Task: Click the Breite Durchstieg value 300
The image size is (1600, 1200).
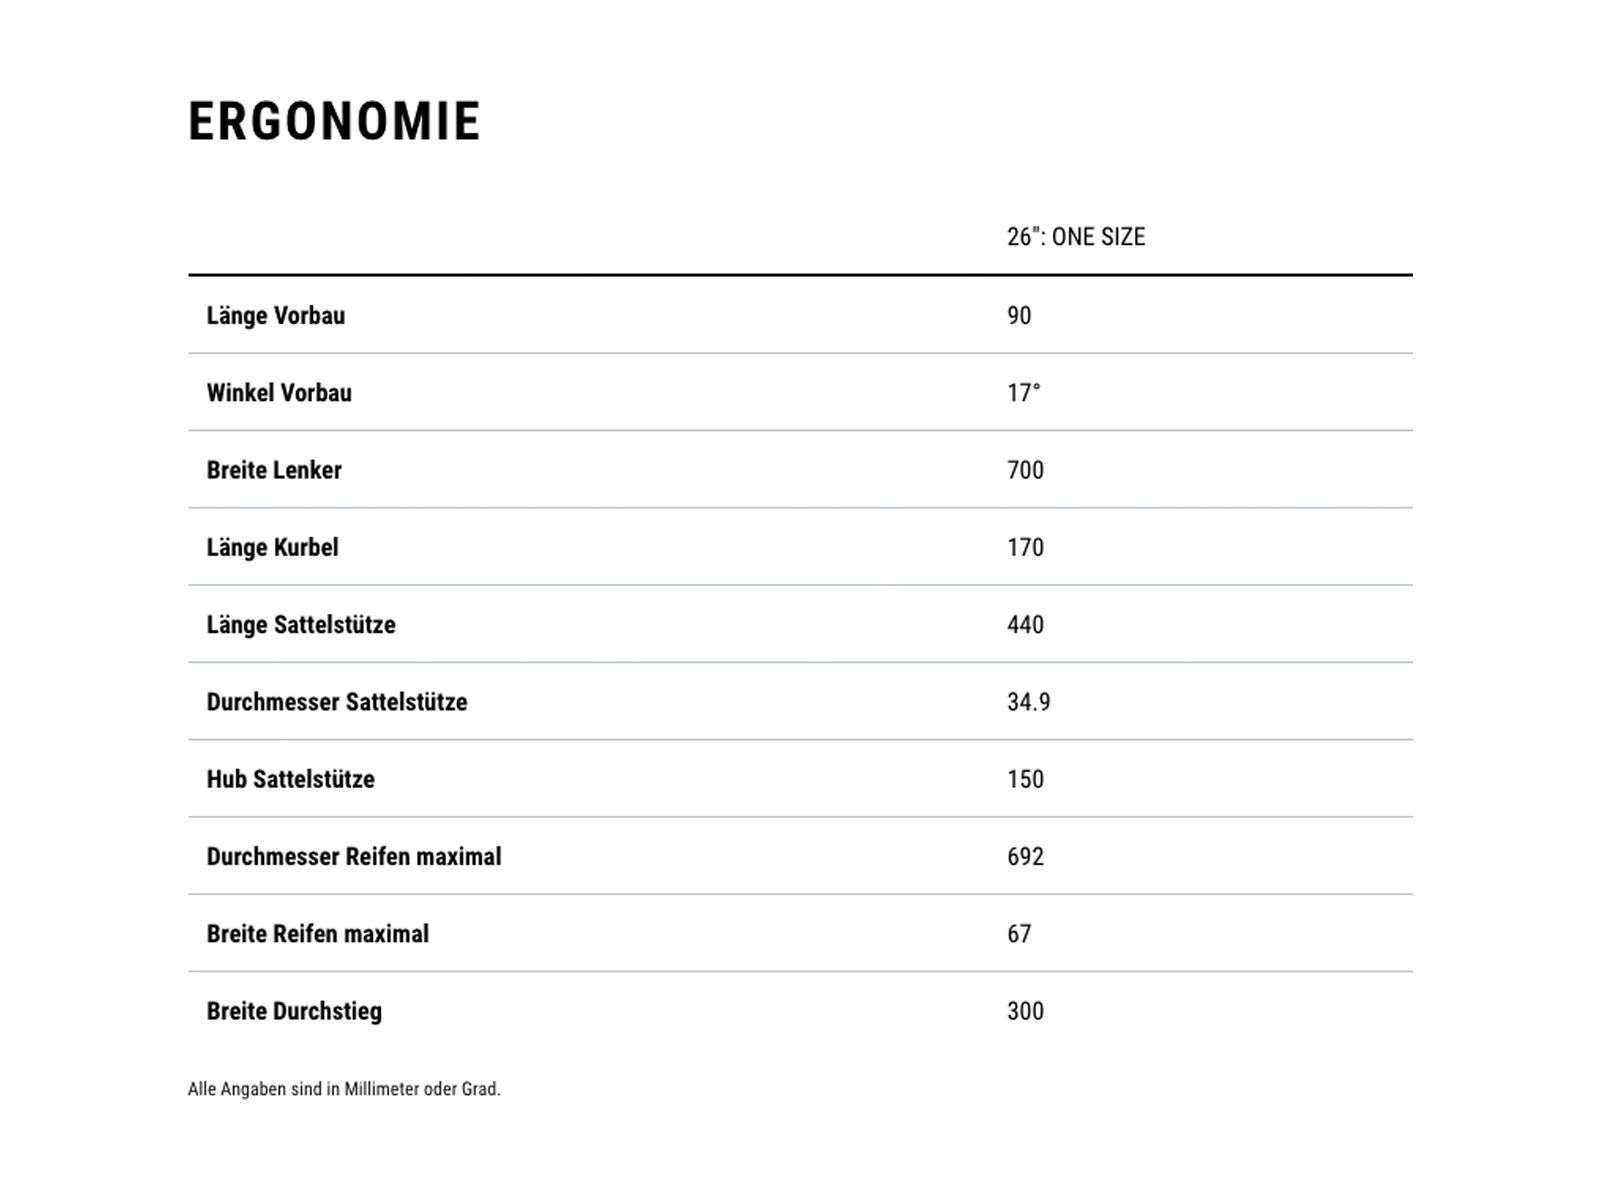Action: click(1025, 1011)
